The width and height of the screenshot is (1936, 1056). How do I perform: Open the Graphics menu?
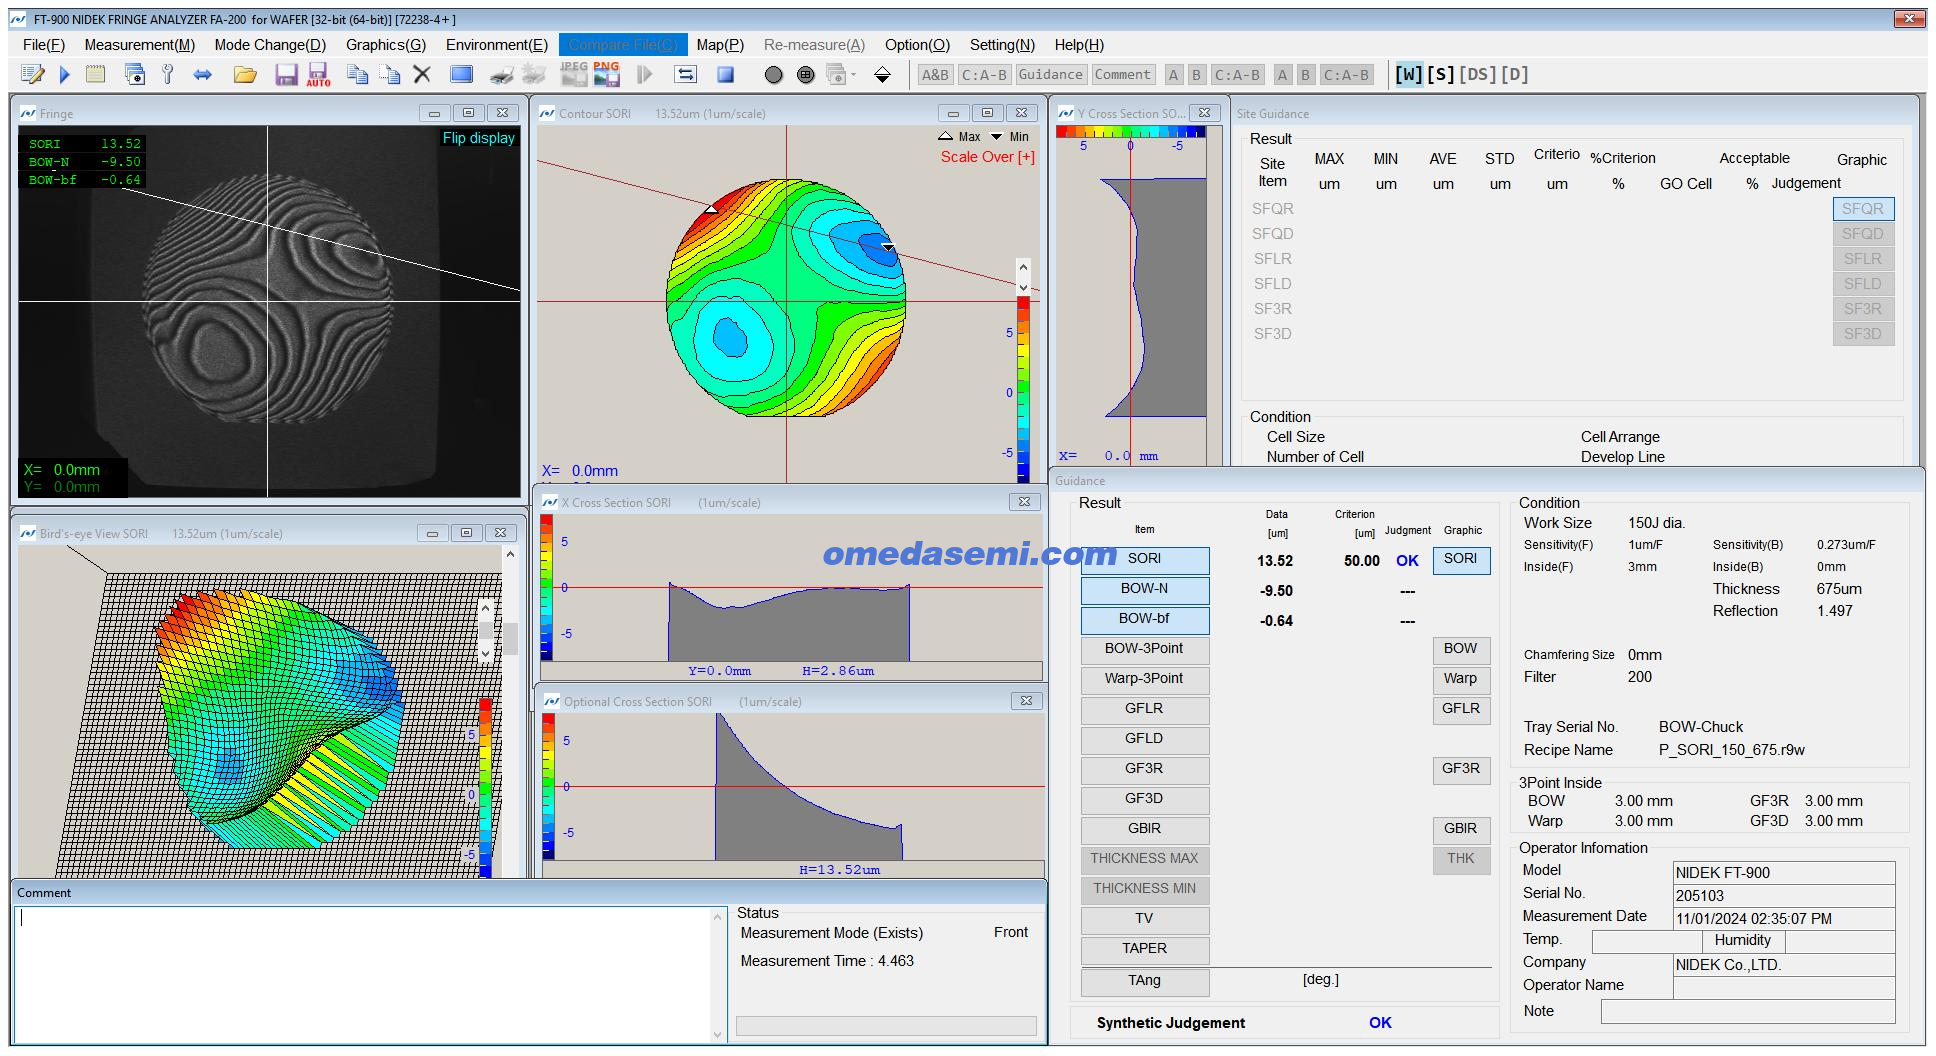coord(385,45)
